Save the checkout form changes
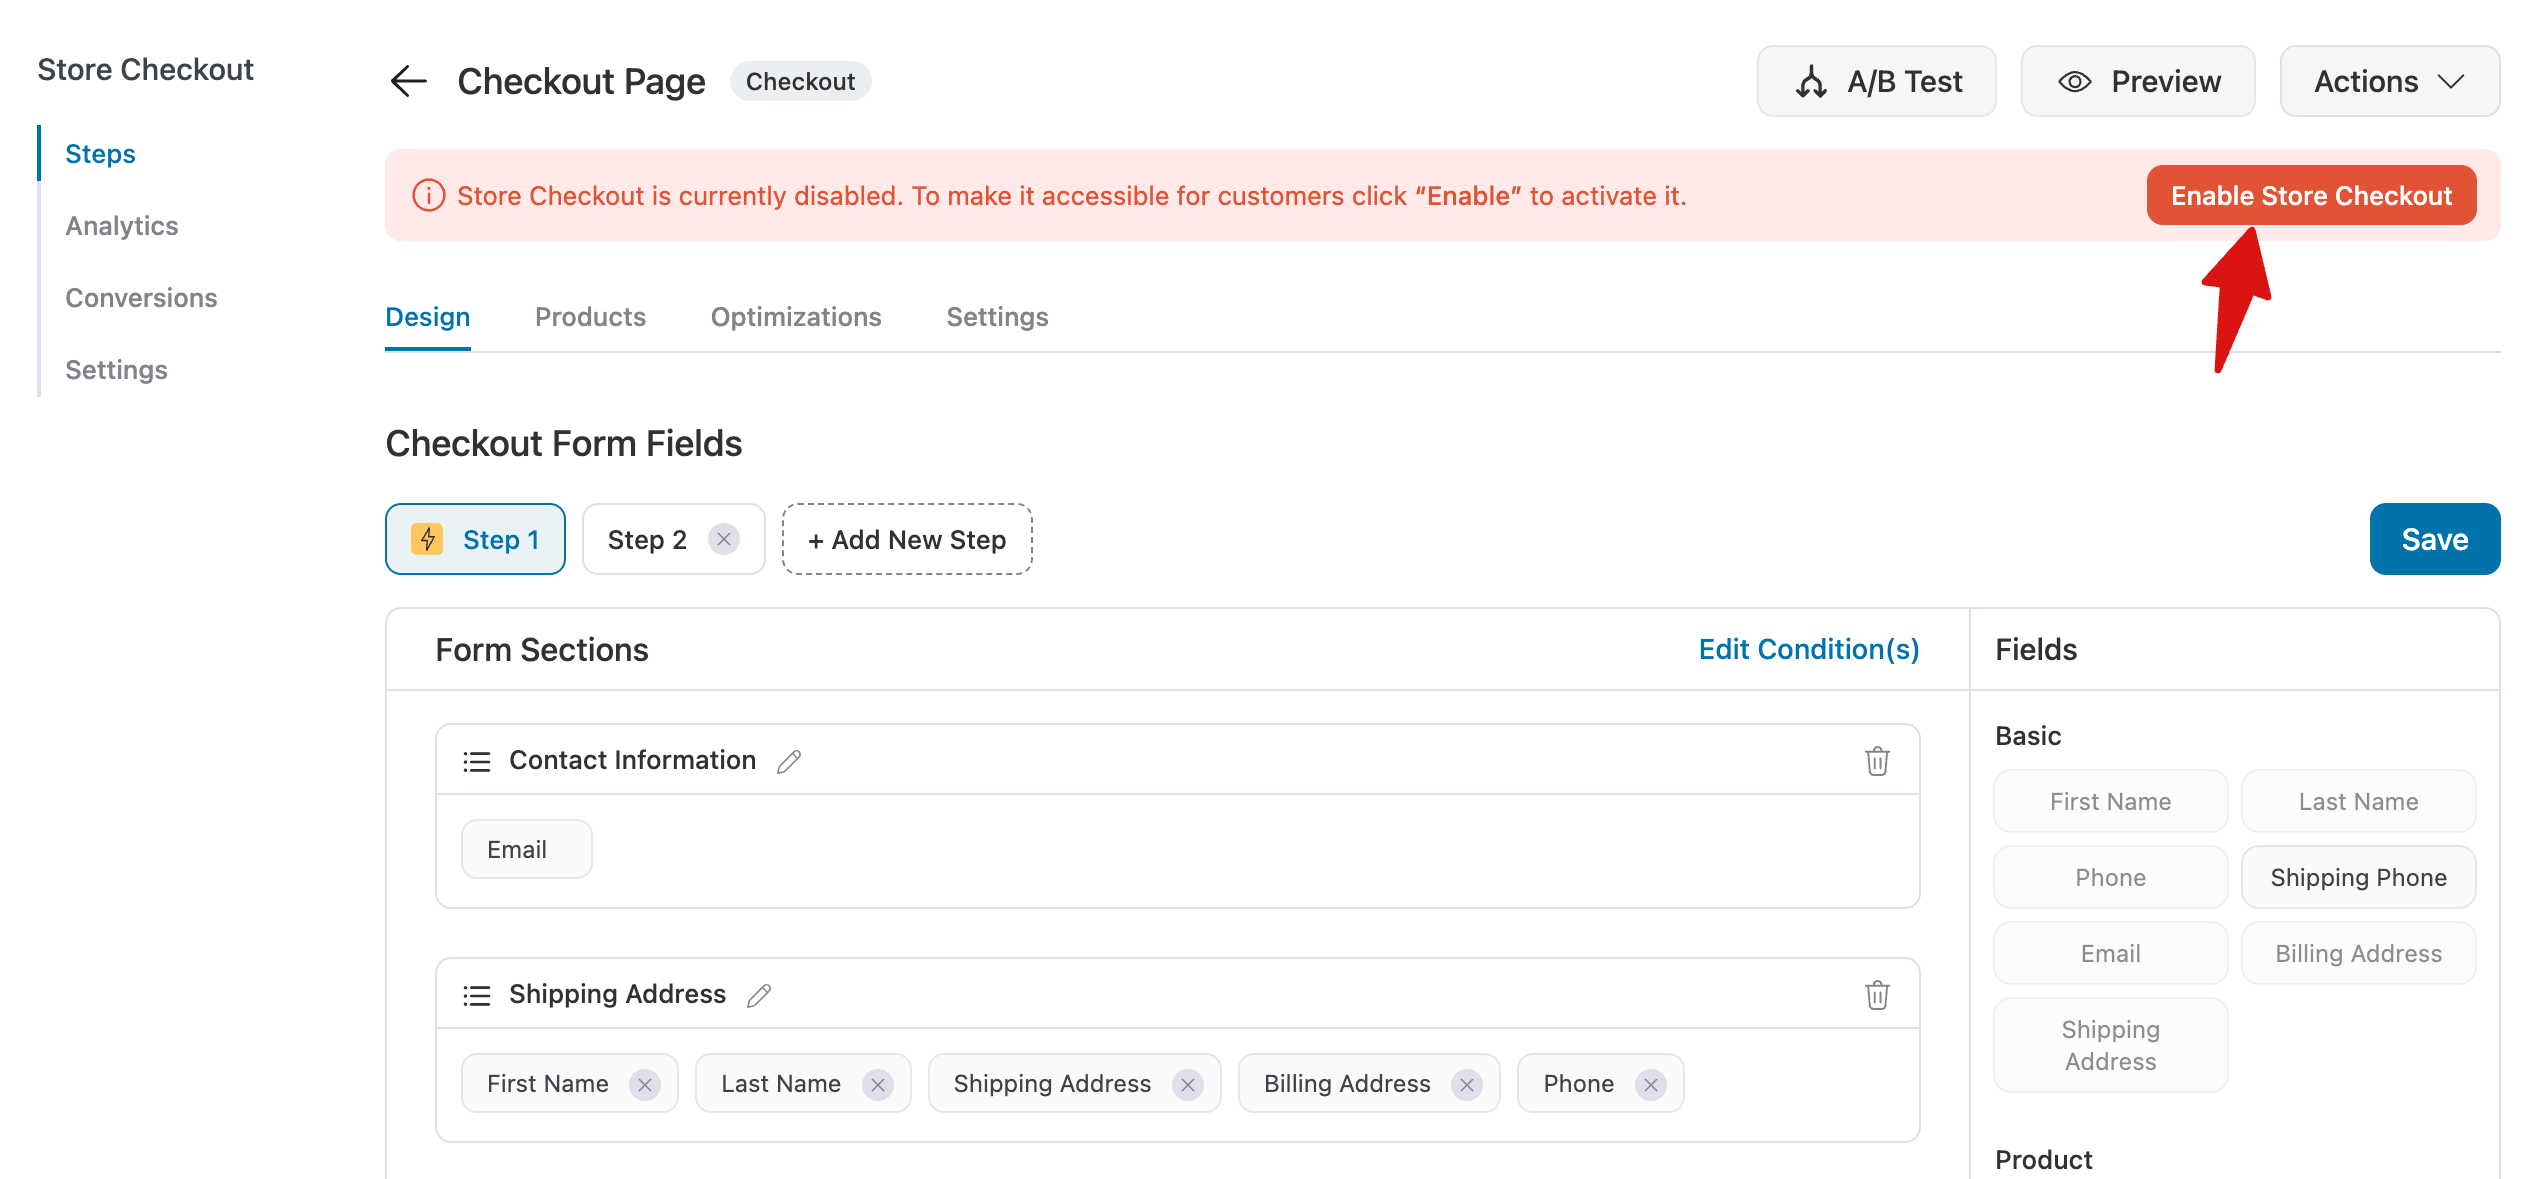The image size is (2547, 1179). 2434,539
